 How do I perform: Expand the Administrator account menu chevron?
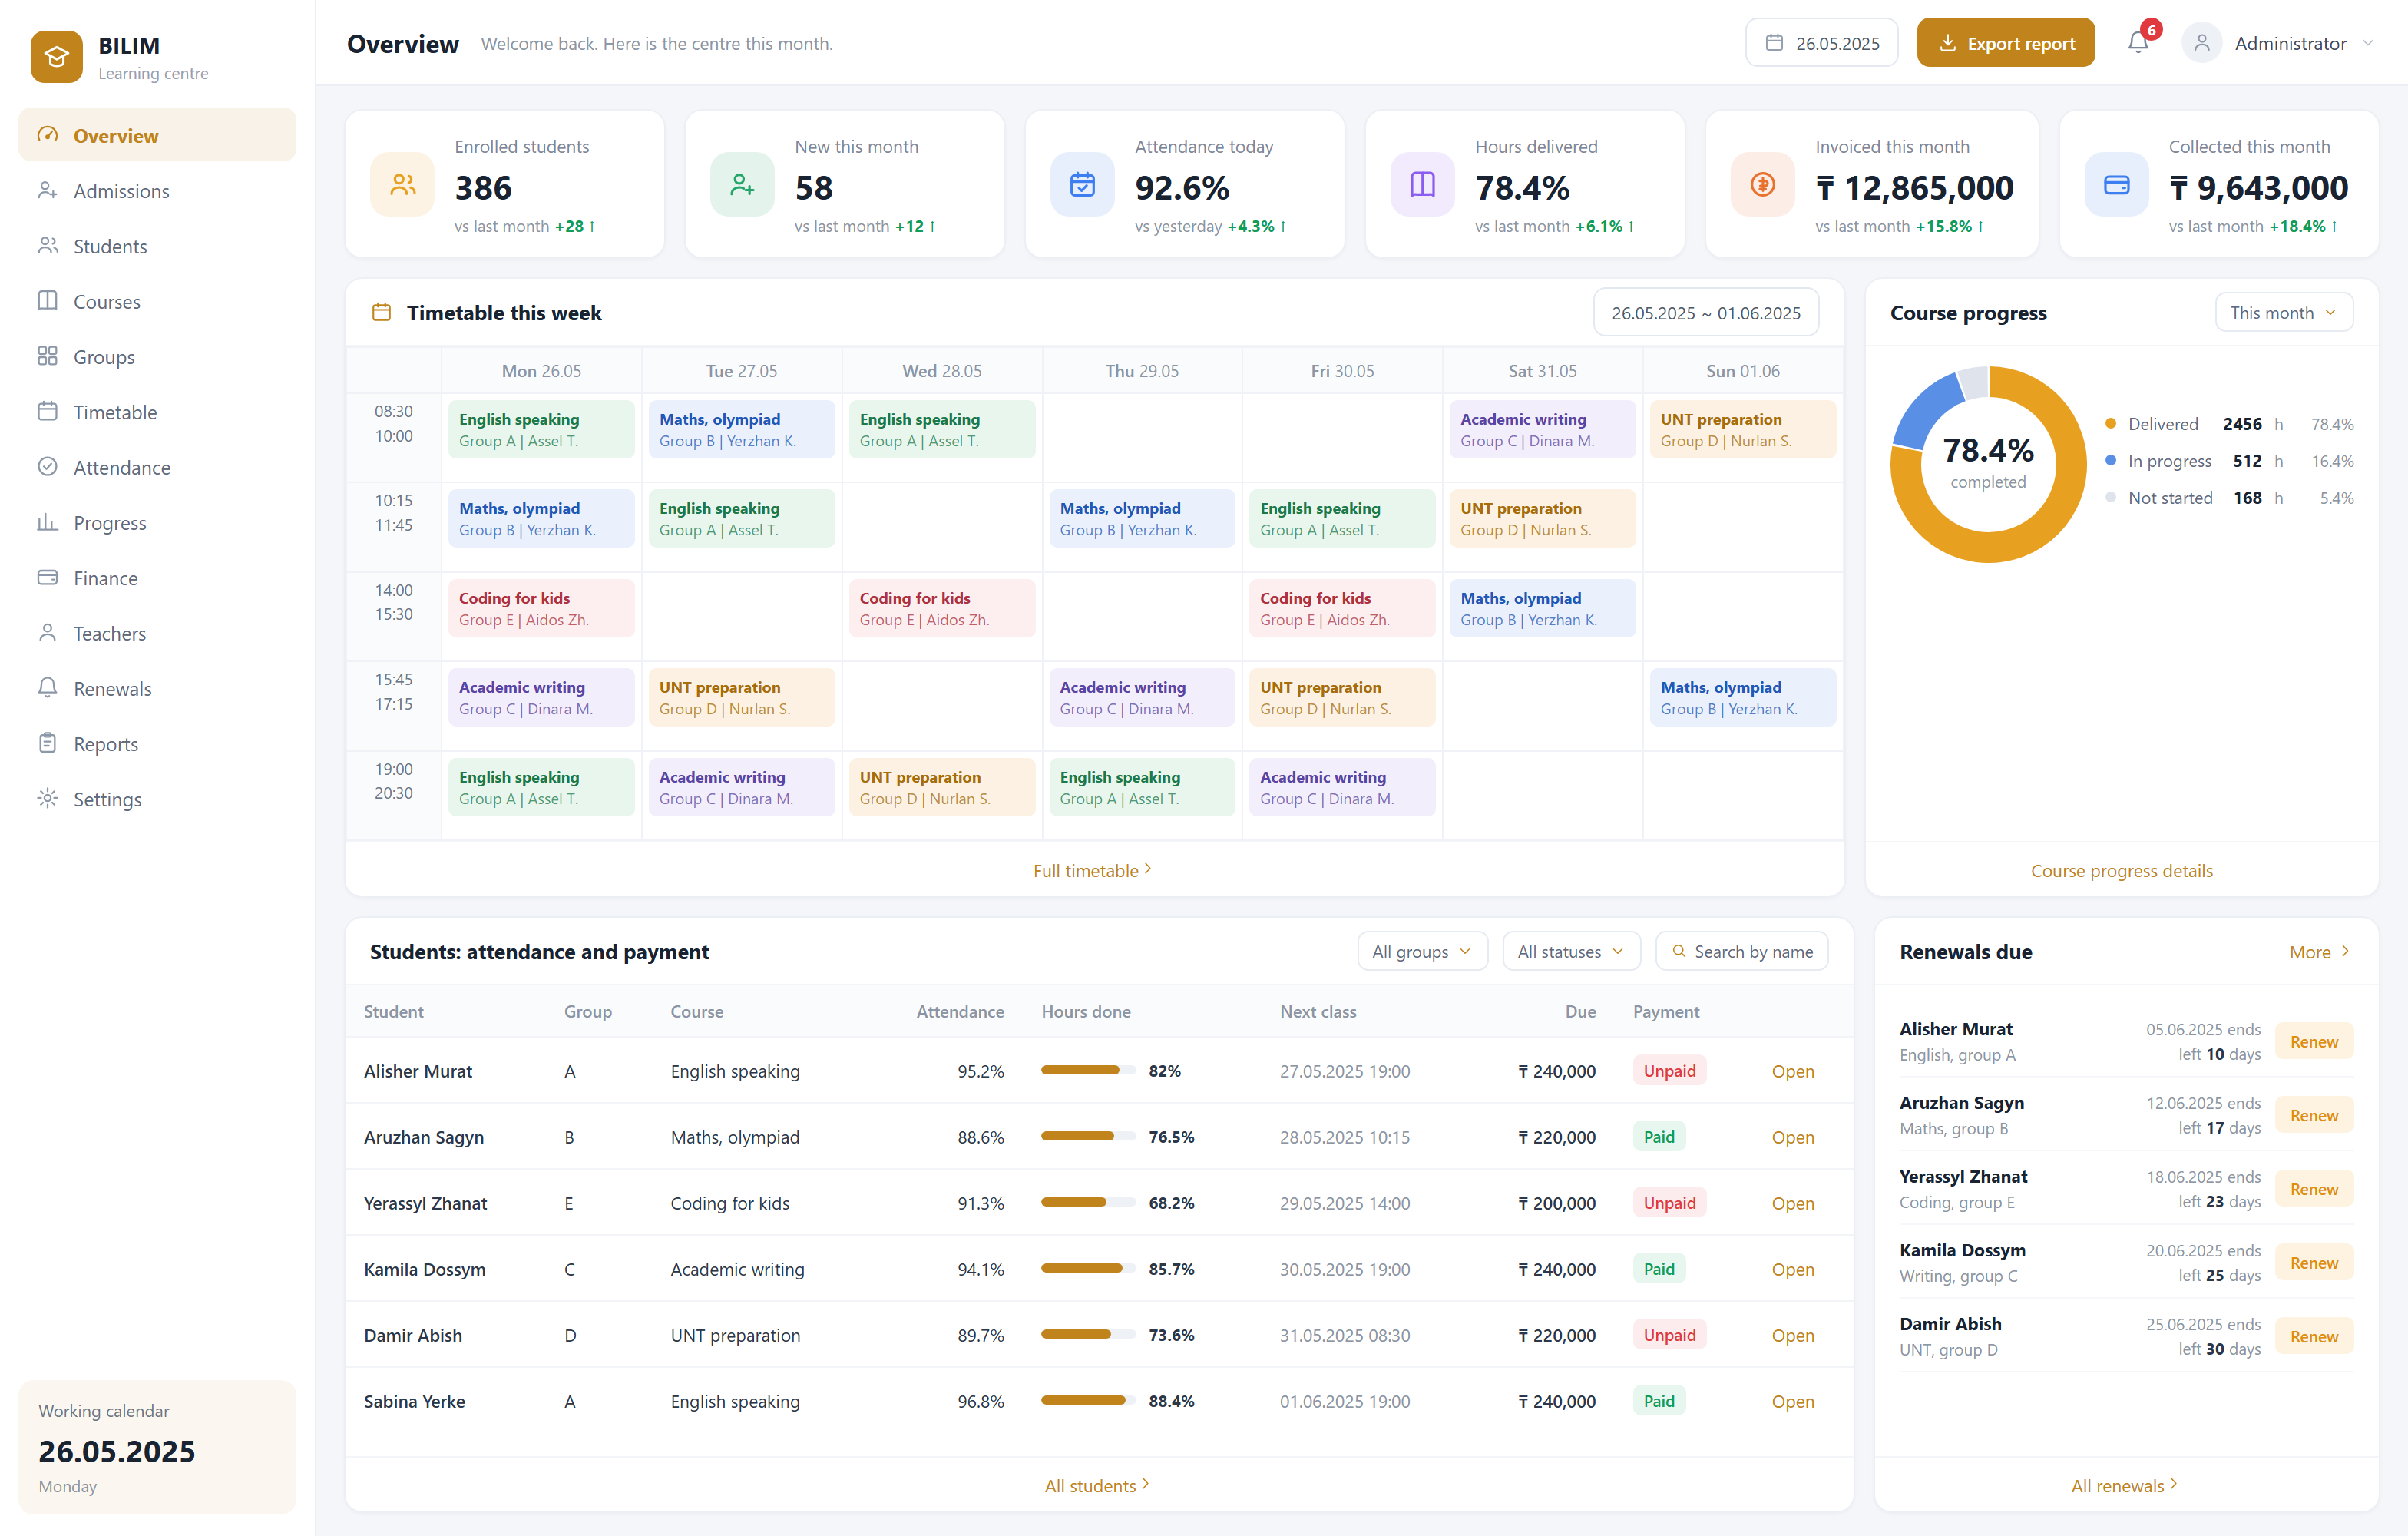pyautogui.click(x=2367, y=43)
